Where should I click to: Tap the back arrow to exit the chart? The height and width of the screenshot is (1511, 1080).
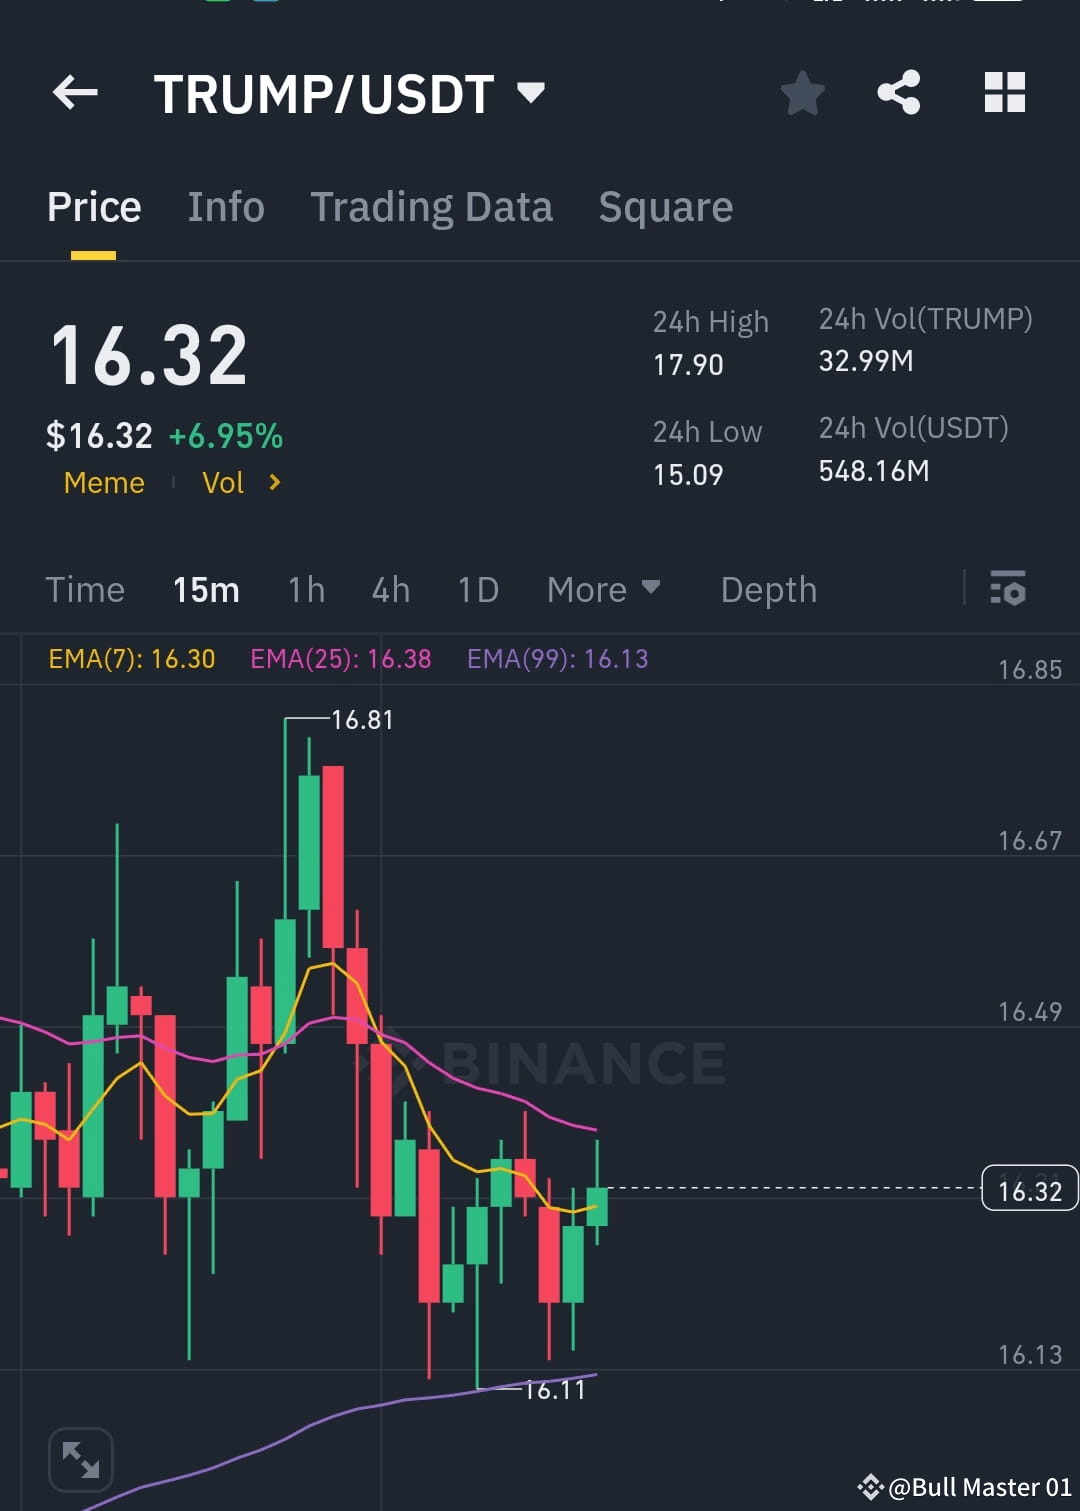coord(75,92)
